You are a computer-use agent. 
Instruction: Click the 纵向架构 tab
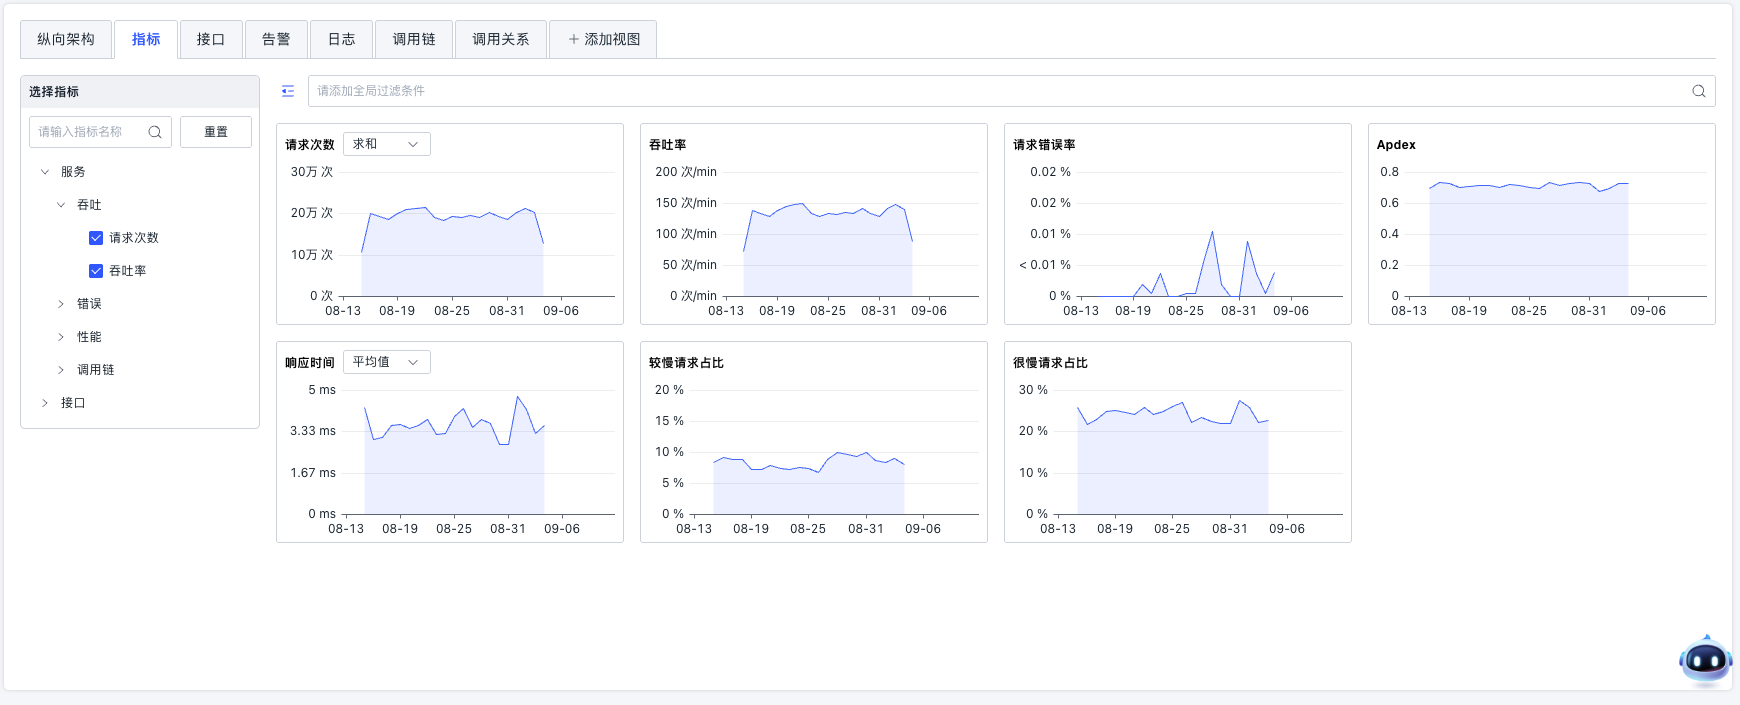pyautogui.click(x=66, y=39)
